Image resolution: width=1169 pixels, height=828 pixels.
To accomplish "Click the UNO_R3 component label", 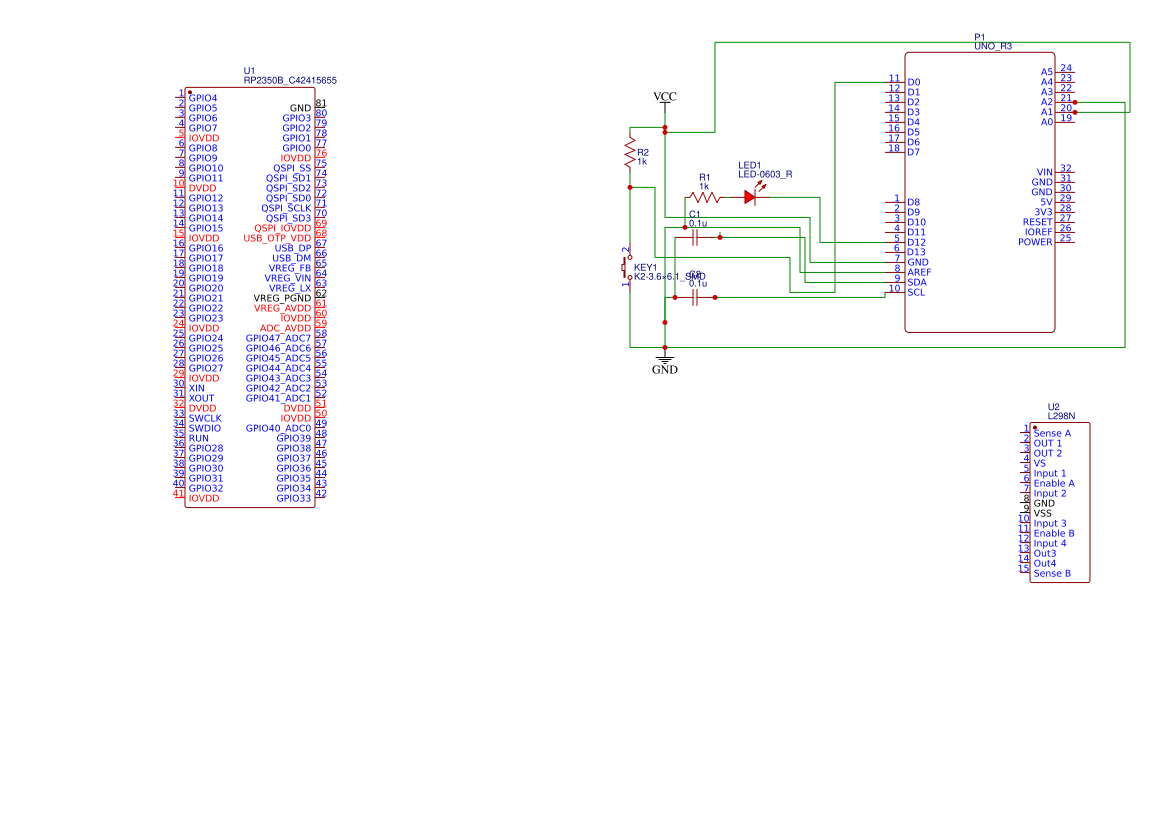I will pyautogui.click(x=993, y=46).
